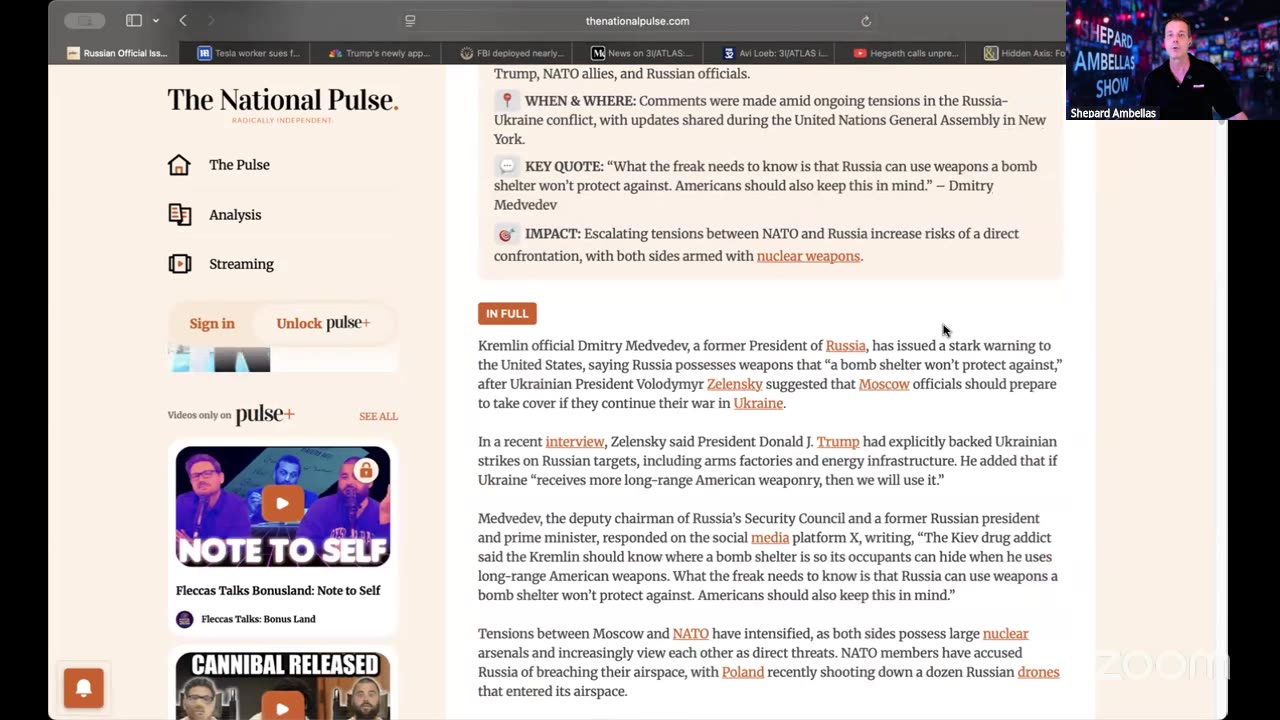The image size is (1280, 720).
Task: Open the Analysis navigation link
Action: (235, 215)
